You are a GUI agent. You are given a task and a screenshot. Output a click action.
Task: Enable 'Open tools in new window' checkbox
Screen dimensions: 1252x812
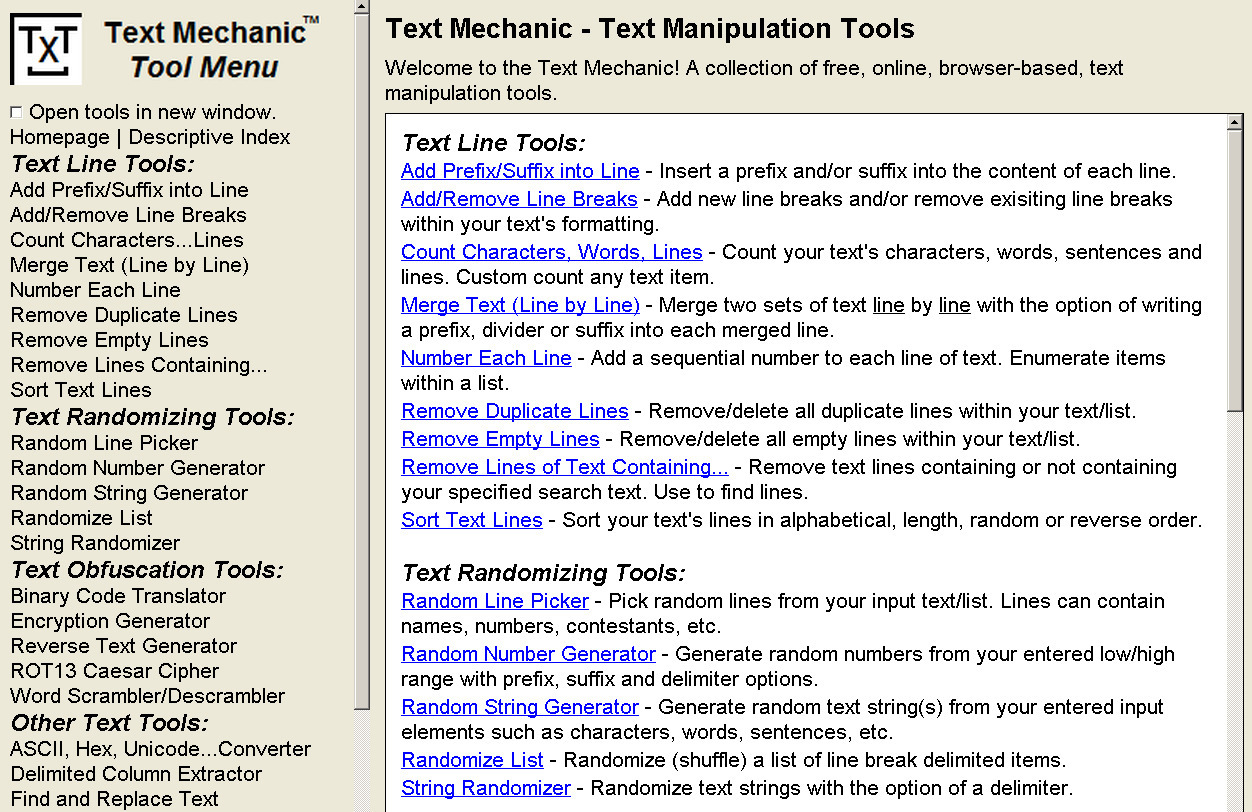pyautogui.click(x=15, y=111)
